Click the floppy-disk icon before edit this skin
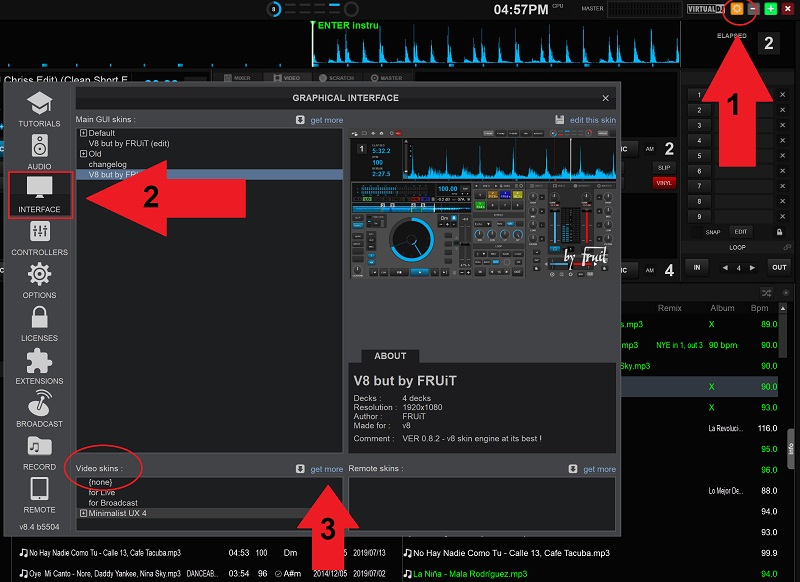 click(560, 120)
